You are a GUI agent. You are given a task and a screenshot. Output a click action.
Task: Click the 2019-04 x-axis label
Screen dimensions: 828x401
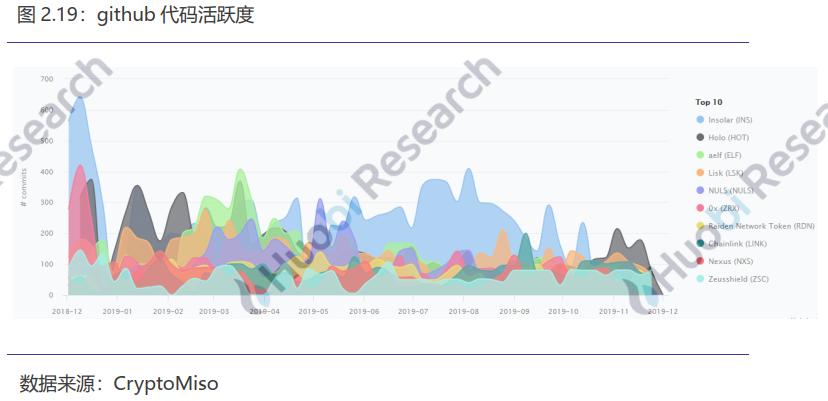tap(264, 312)
